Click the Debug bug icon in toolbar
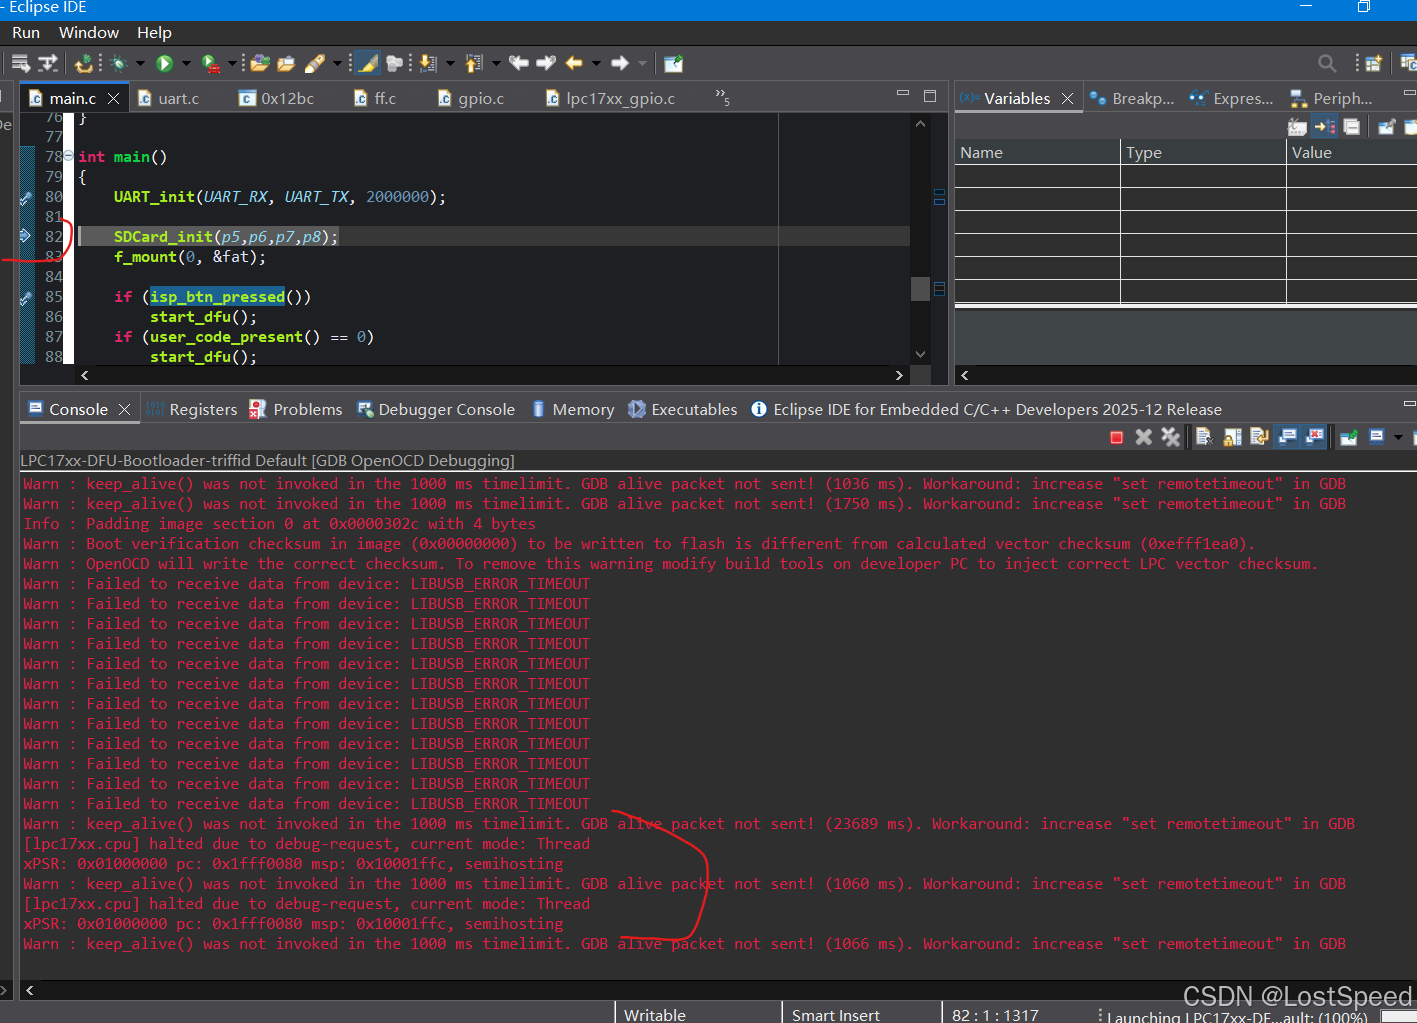This screenshot has height=1023, width=1417. 119,63
